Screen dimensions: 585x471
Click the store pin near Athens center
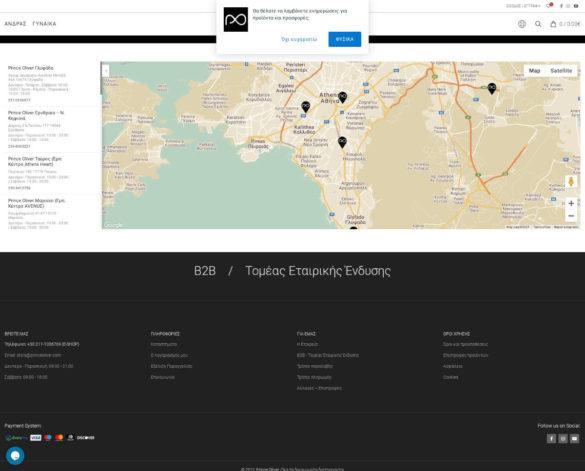[x=342, y=97]
